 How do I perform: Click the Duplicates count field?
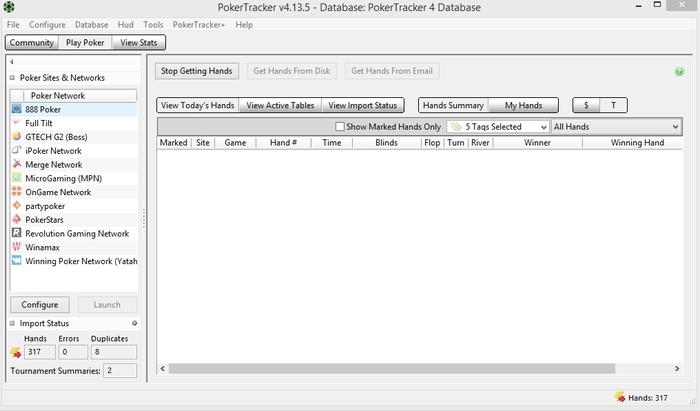tap(114, 352)
